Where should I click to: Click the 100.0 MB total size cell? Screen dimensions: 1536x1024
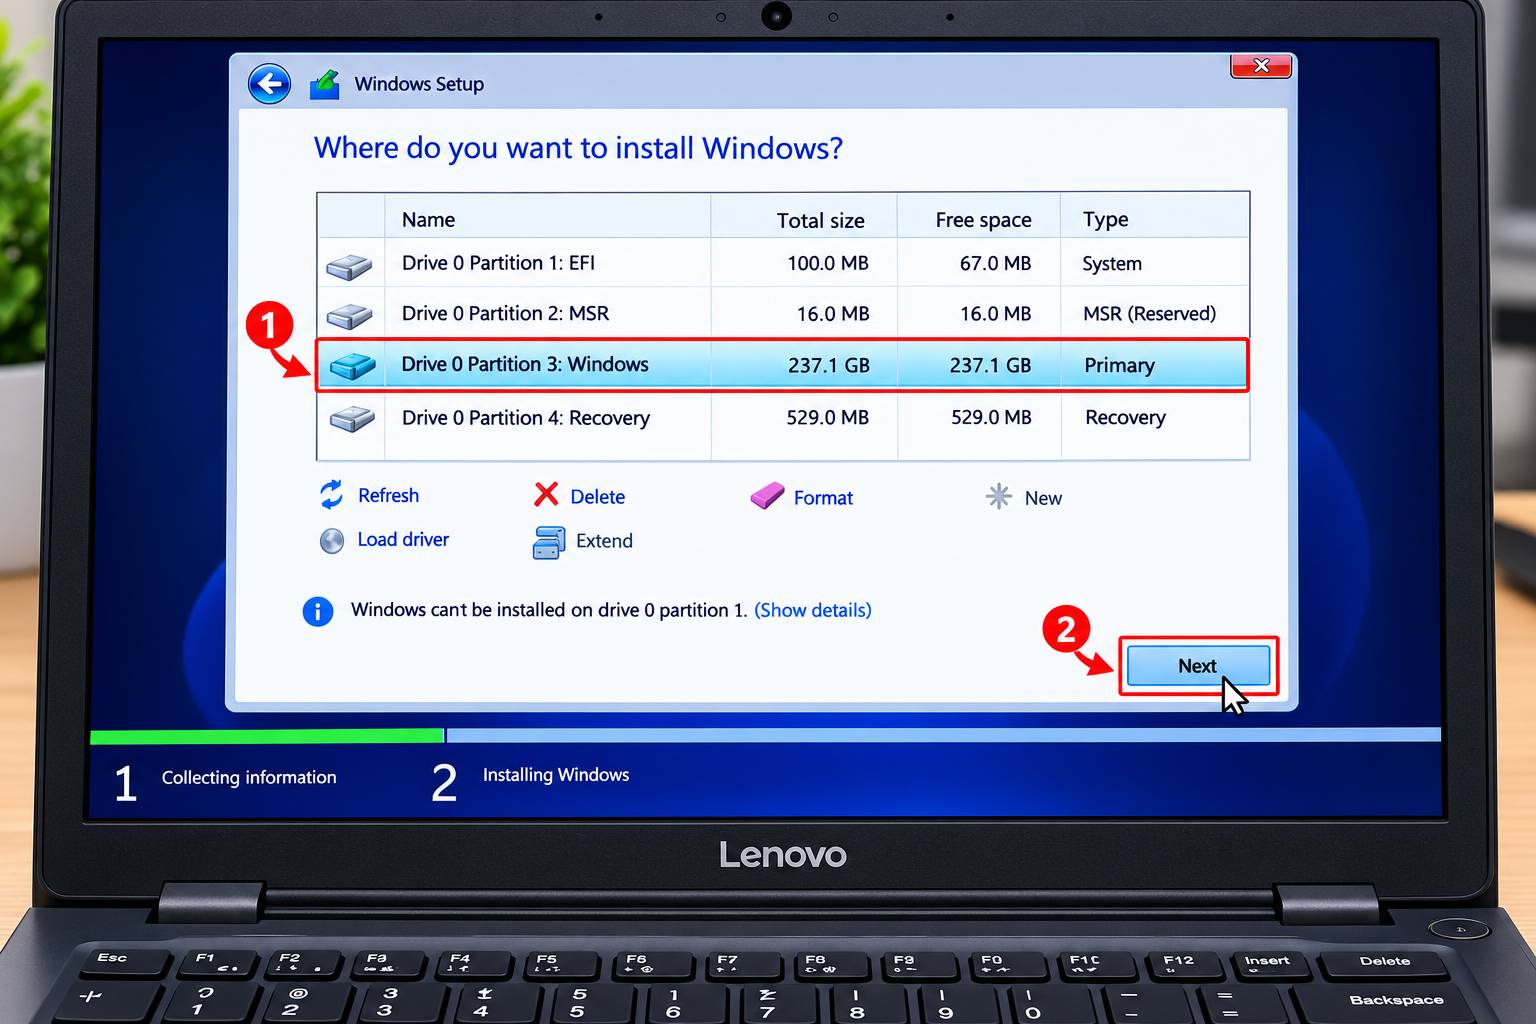827,263
